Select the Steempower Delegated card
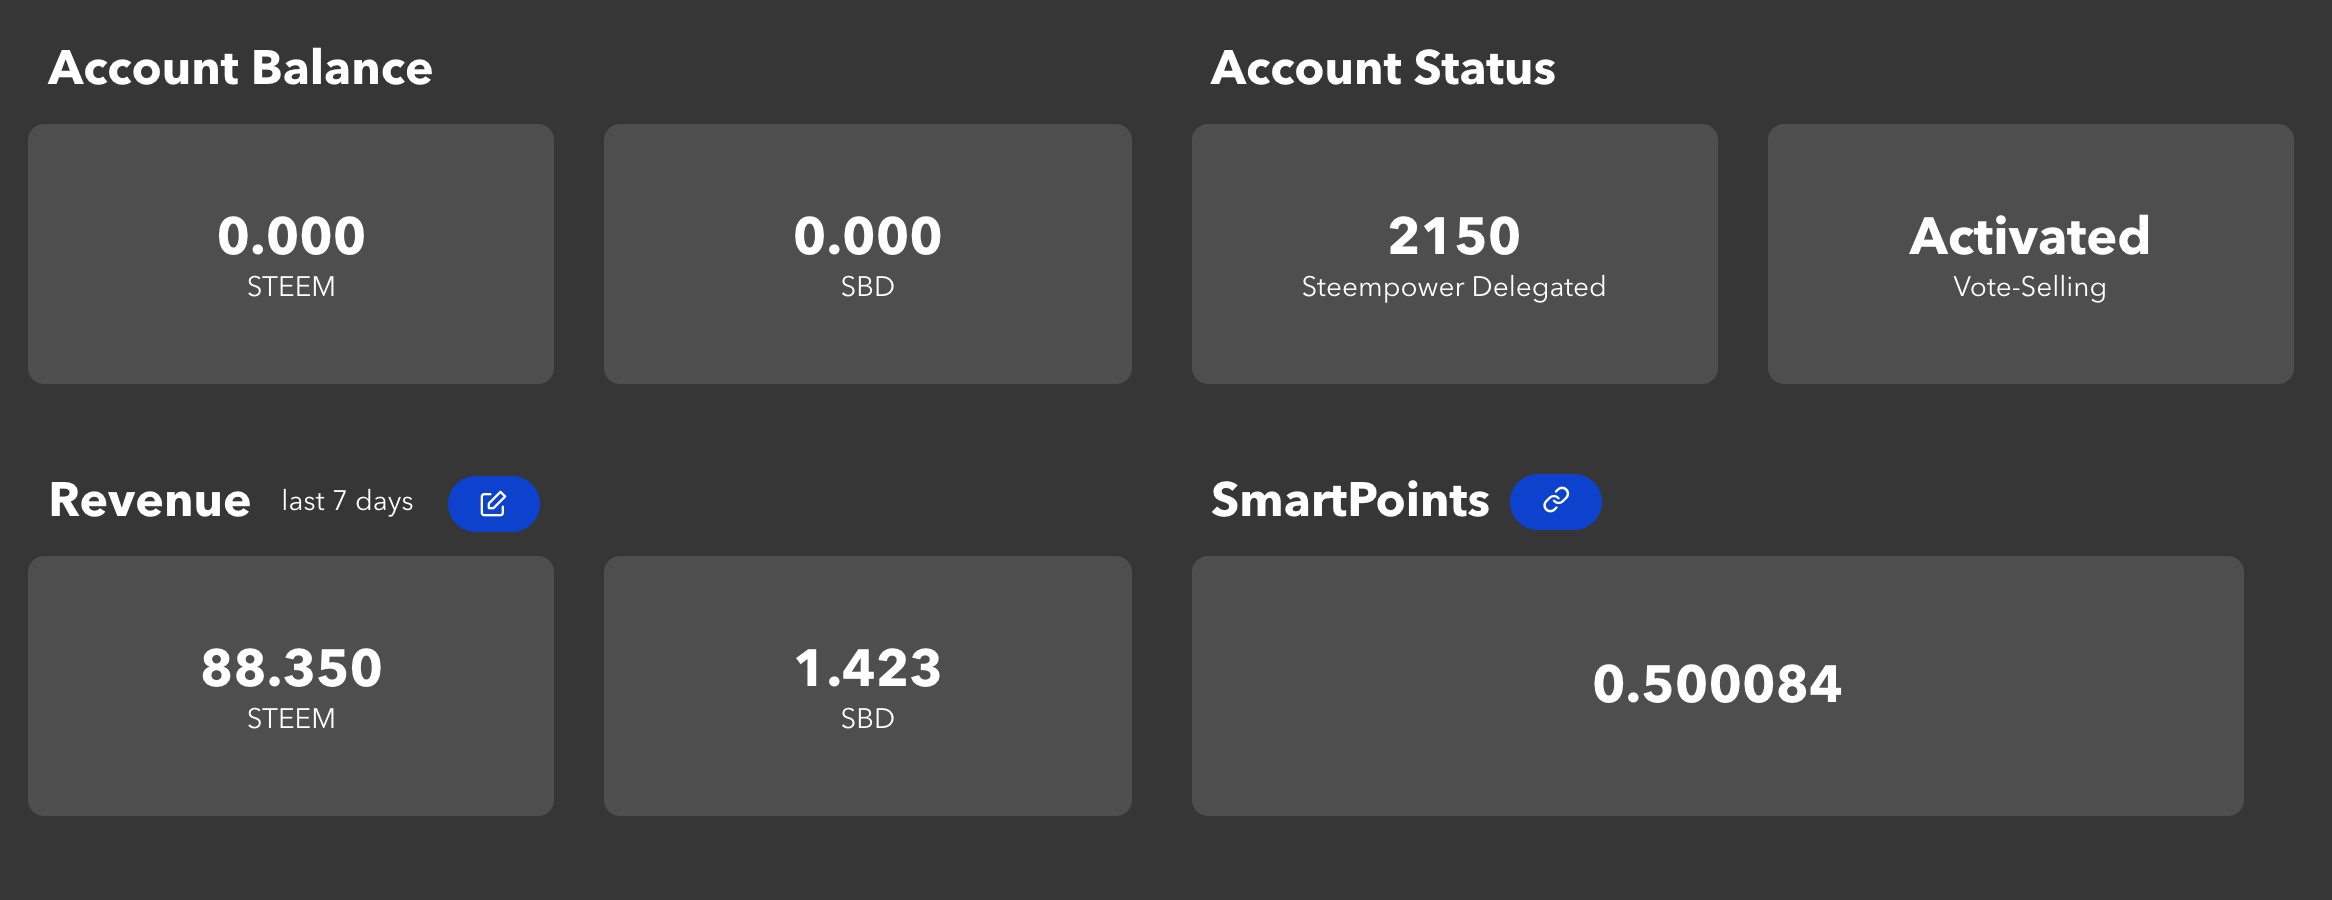This screenshot has width=2332, height=900. point(1455,254)
